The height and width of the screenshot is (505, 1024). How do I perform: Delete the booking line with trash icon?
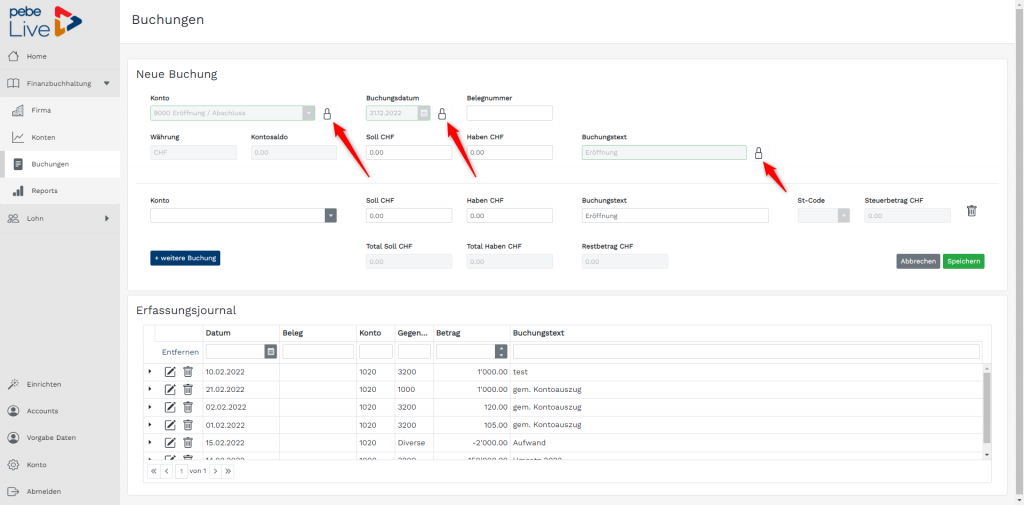point(972,211)
